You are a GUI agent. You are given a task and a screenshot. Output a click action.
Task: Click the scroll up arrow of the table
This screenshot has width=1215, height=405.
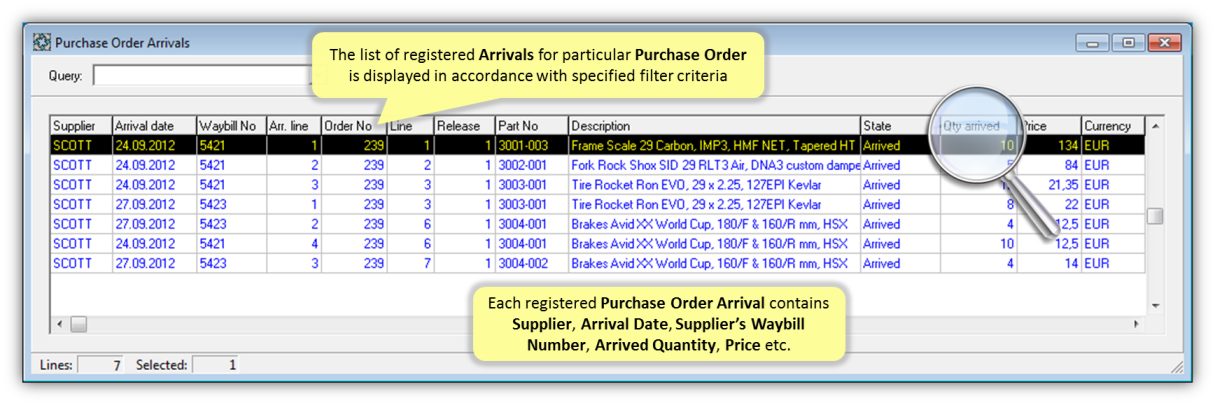click(1155, 127)
